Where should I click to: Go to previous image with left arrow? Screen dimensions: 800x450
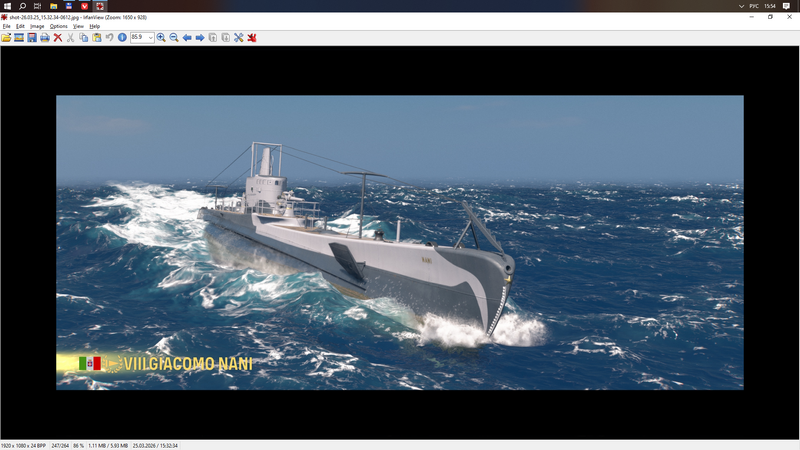(187, 37)
